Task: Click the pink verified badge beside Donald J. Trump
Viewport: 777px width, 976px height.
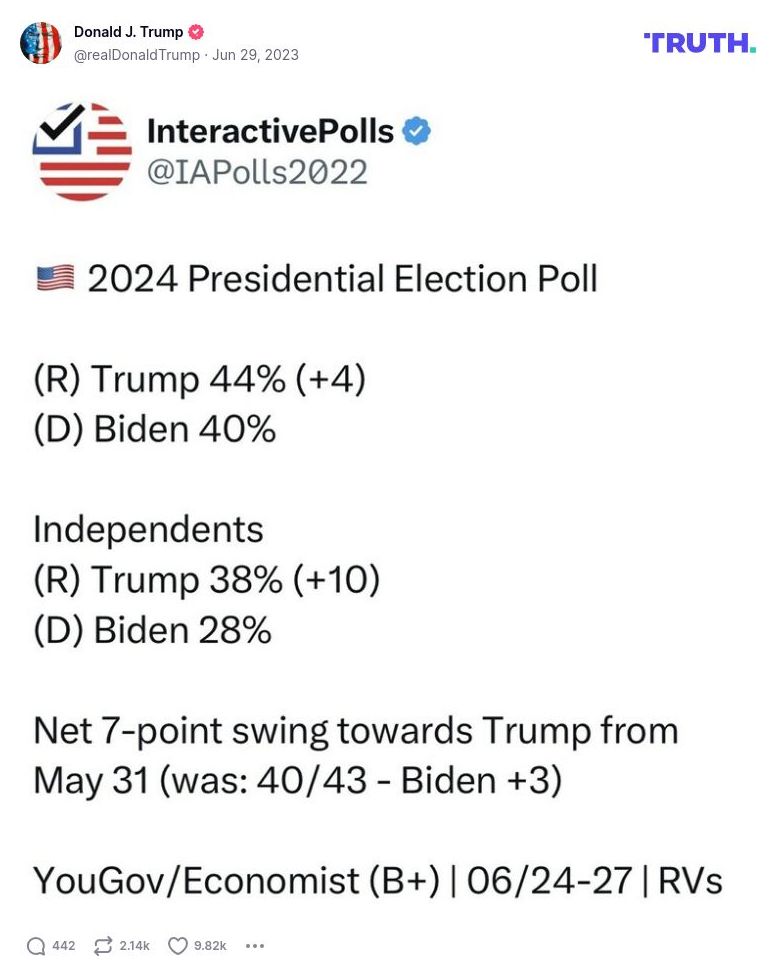Action: click(x=196, y=31)
